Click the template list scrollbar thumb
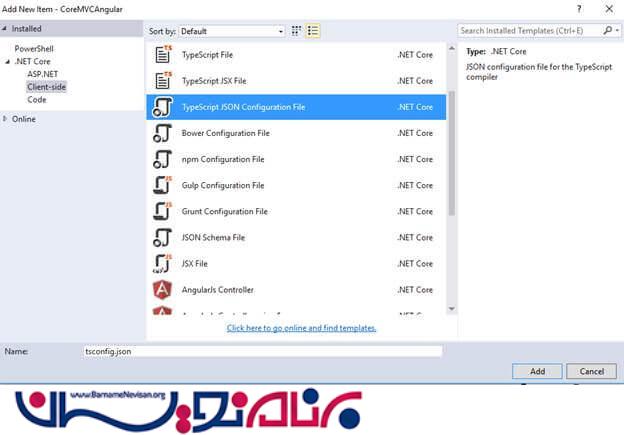Image resolution: width=624 pixels, height=435 pixels. [x=452, y=153]
